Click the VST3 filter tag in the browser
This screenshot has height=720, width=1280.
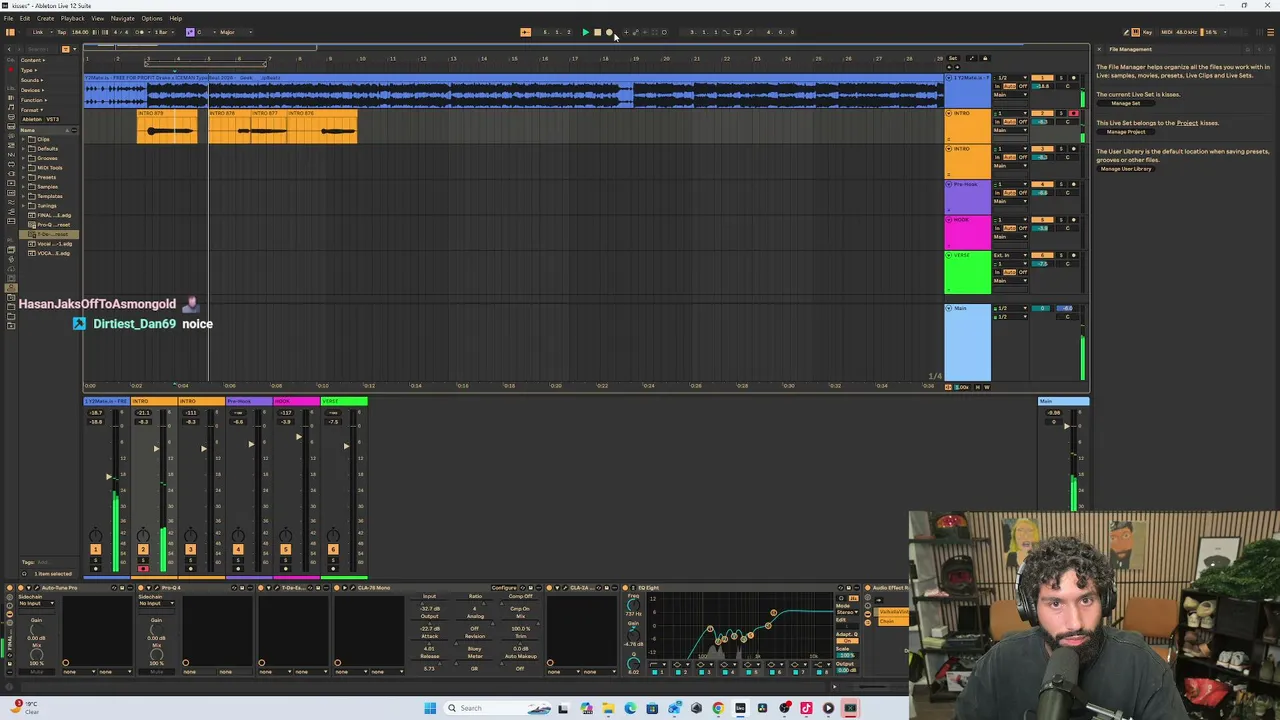tap(51, 120)
